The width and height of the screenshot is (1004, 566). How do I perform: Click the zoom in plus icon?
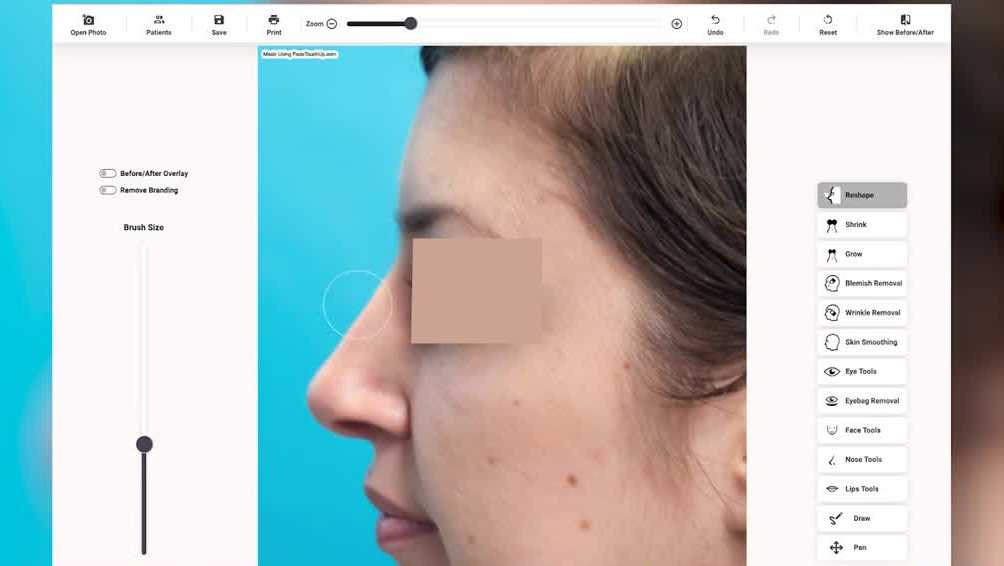(x=677, y=24)
